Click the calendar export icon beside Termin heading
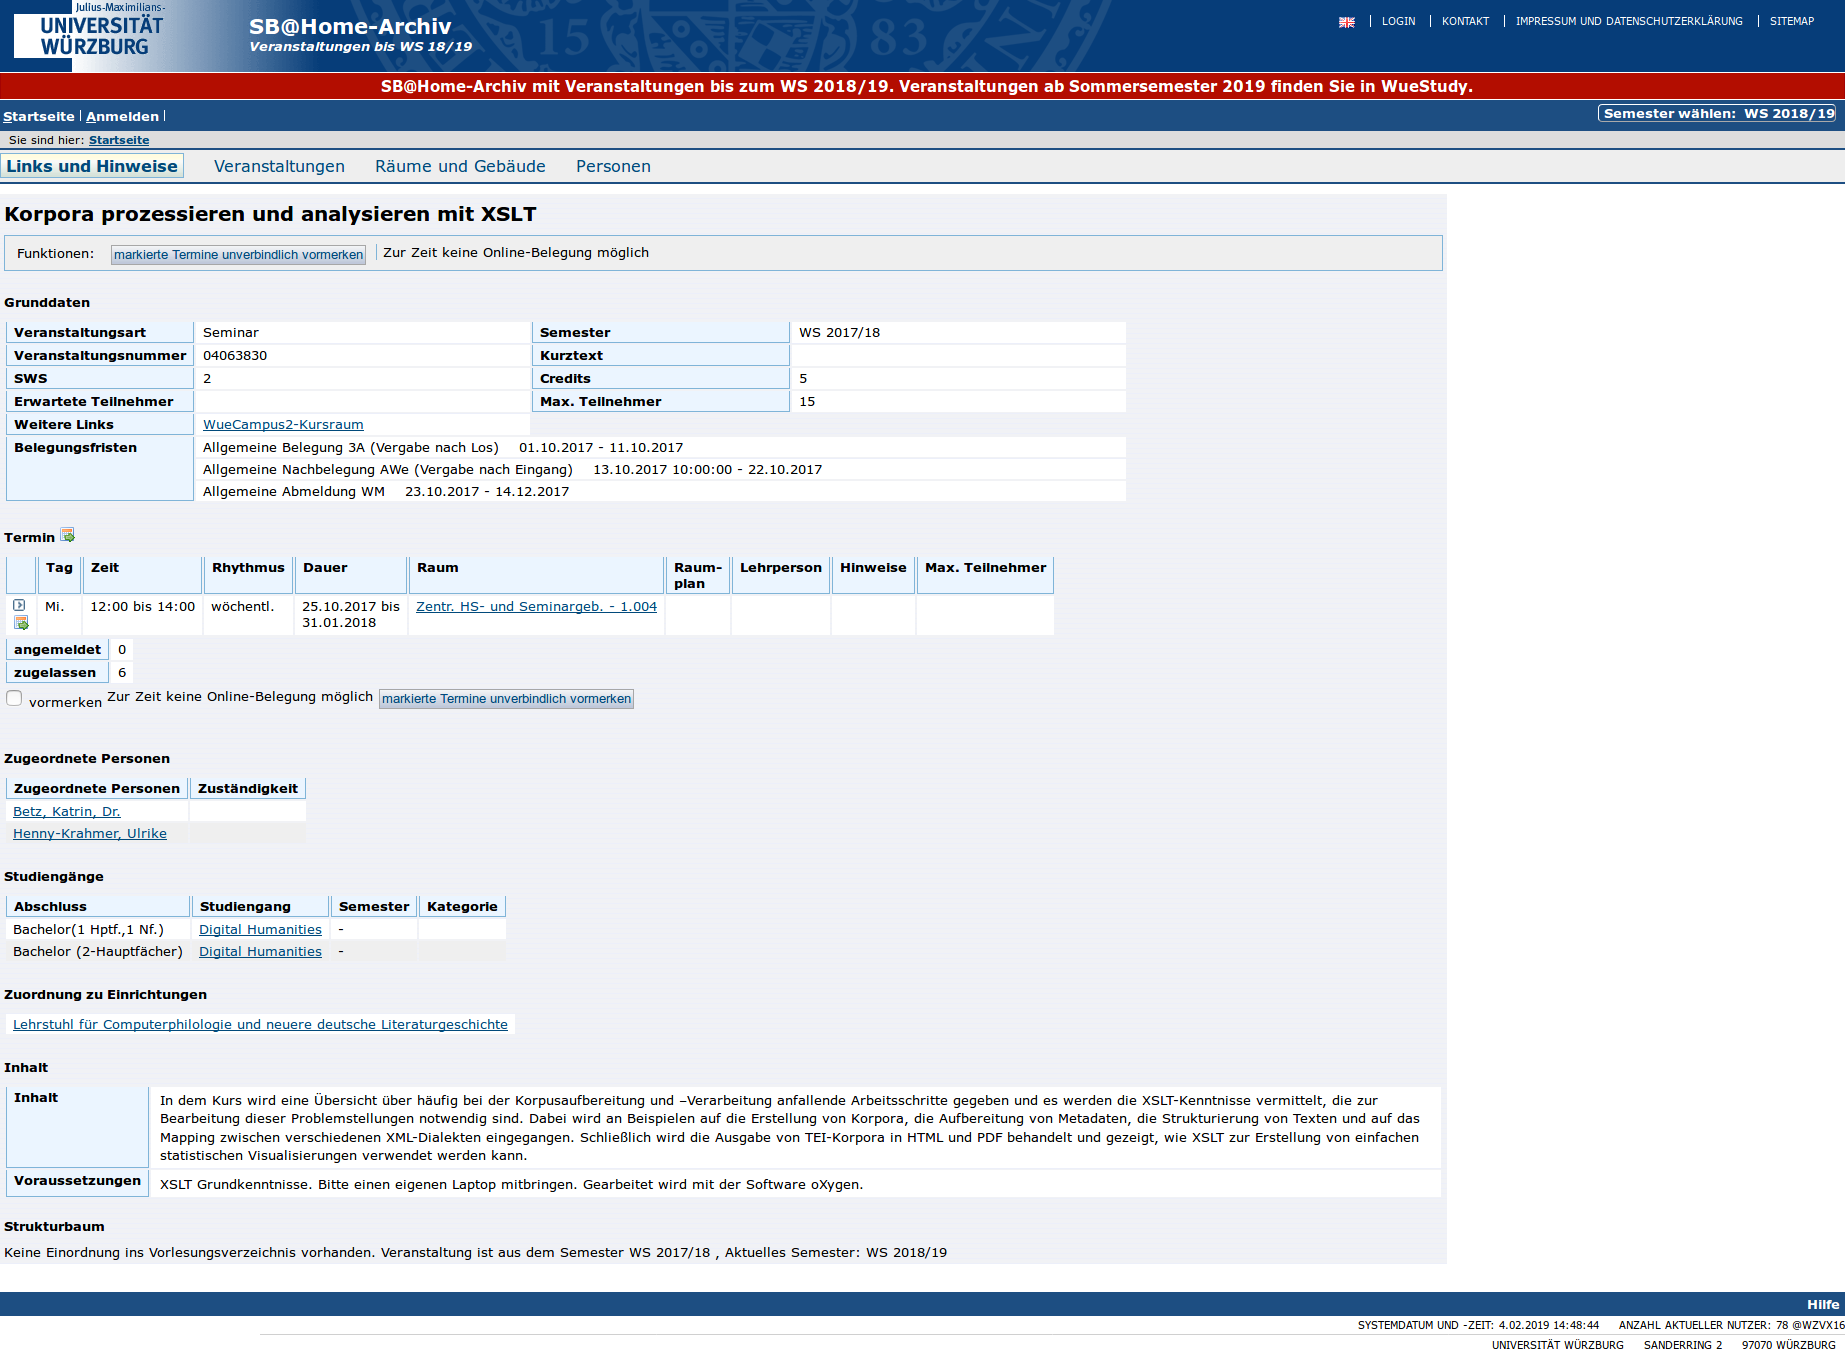 click(68, 536)
